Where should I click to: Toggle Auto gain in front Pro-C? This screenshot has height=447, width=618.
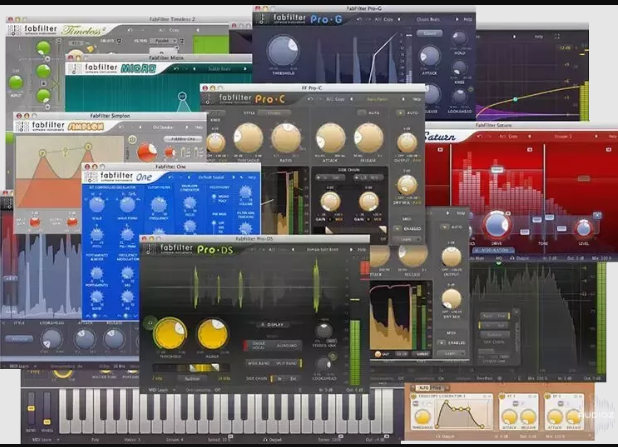(400, 113)
